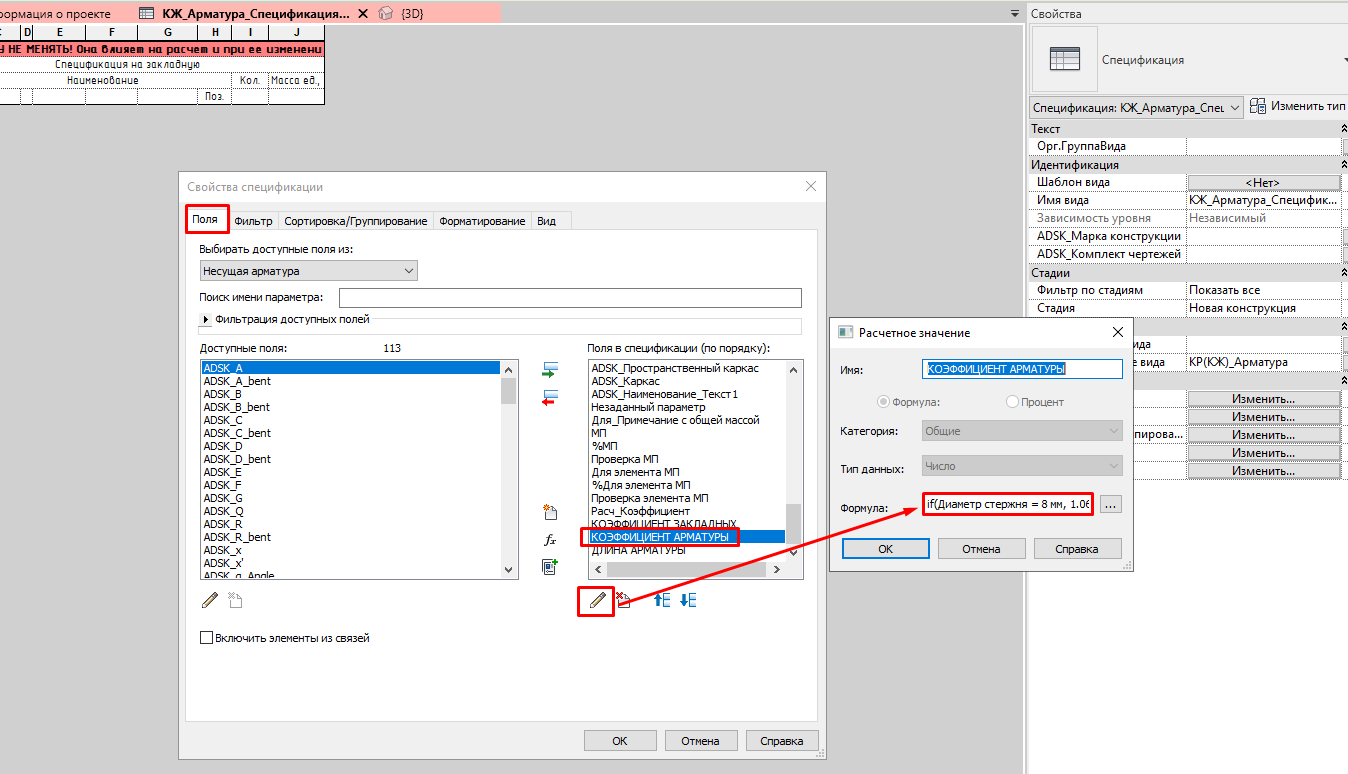Open the 'Сортировка/Группирование' tab
Screen dimensions: 1348x774
coord(355,221)
